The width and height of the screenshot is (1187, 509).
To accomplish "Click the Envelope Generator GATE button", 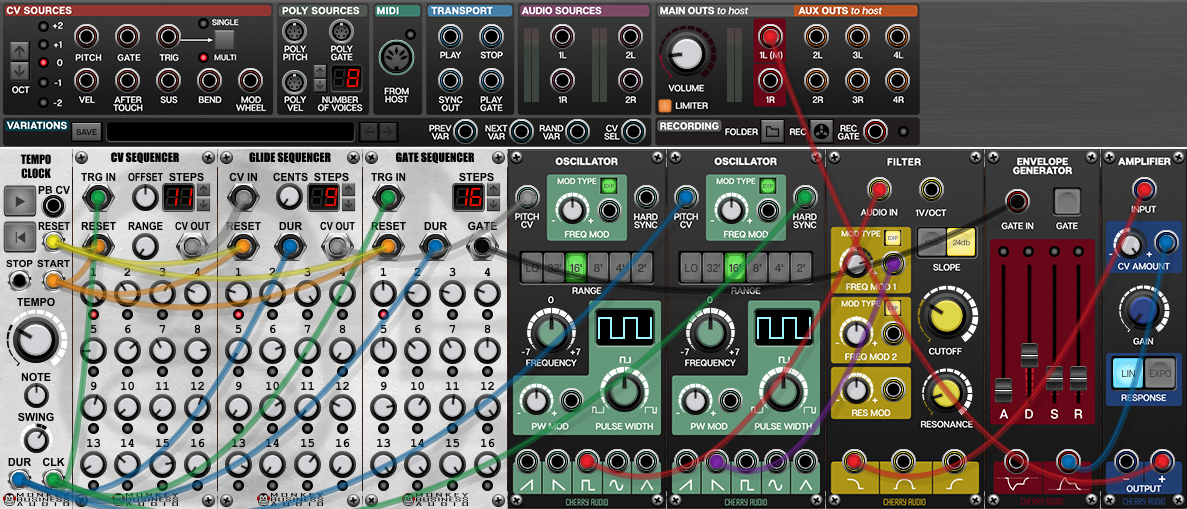I will (x=1066, y=202).
